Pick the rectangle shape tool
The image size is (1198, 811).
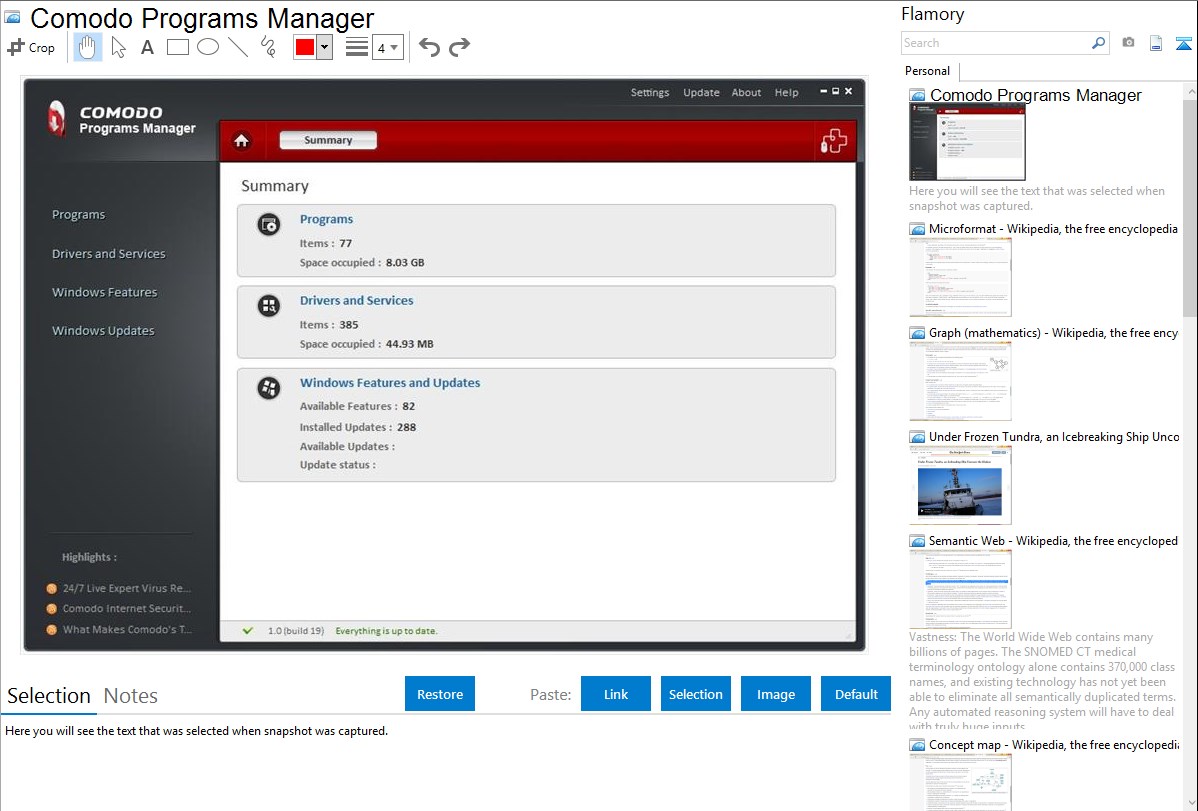click(x=178, y=47)
